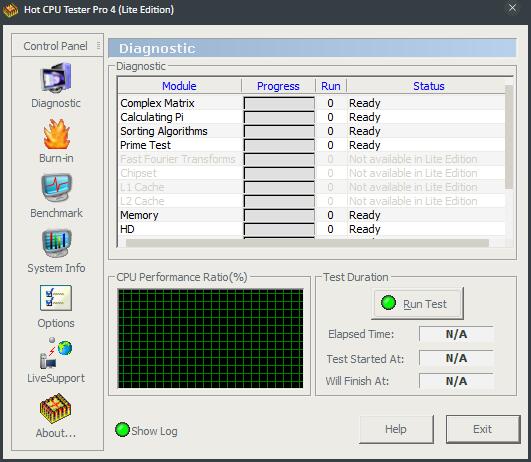
Task: Select the Complex Matrix module row
Action: point(311,103)
